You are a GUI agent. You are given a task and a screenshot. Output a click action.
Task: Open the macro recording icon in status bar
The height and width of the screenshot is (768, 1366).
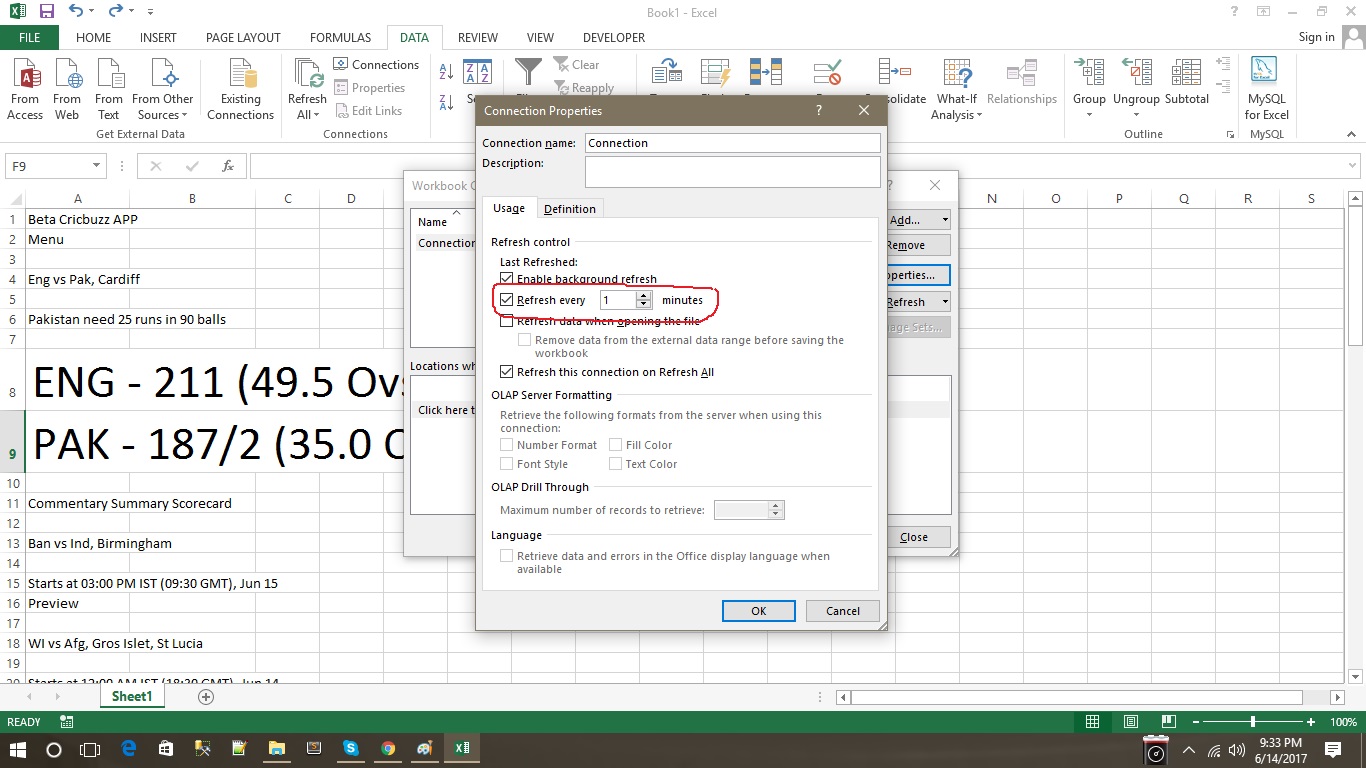pyautogui.click(x=67, y=722)
